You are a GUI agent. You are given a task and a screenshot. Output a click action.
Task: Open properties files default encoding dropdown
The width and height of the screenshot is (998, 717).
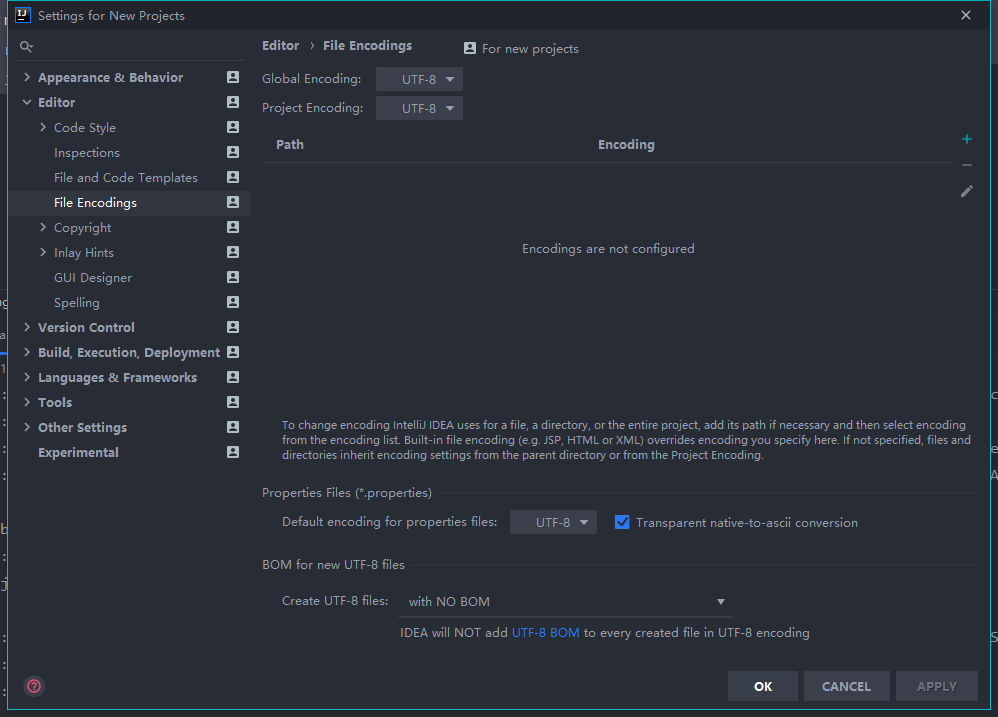pos(553,522)
